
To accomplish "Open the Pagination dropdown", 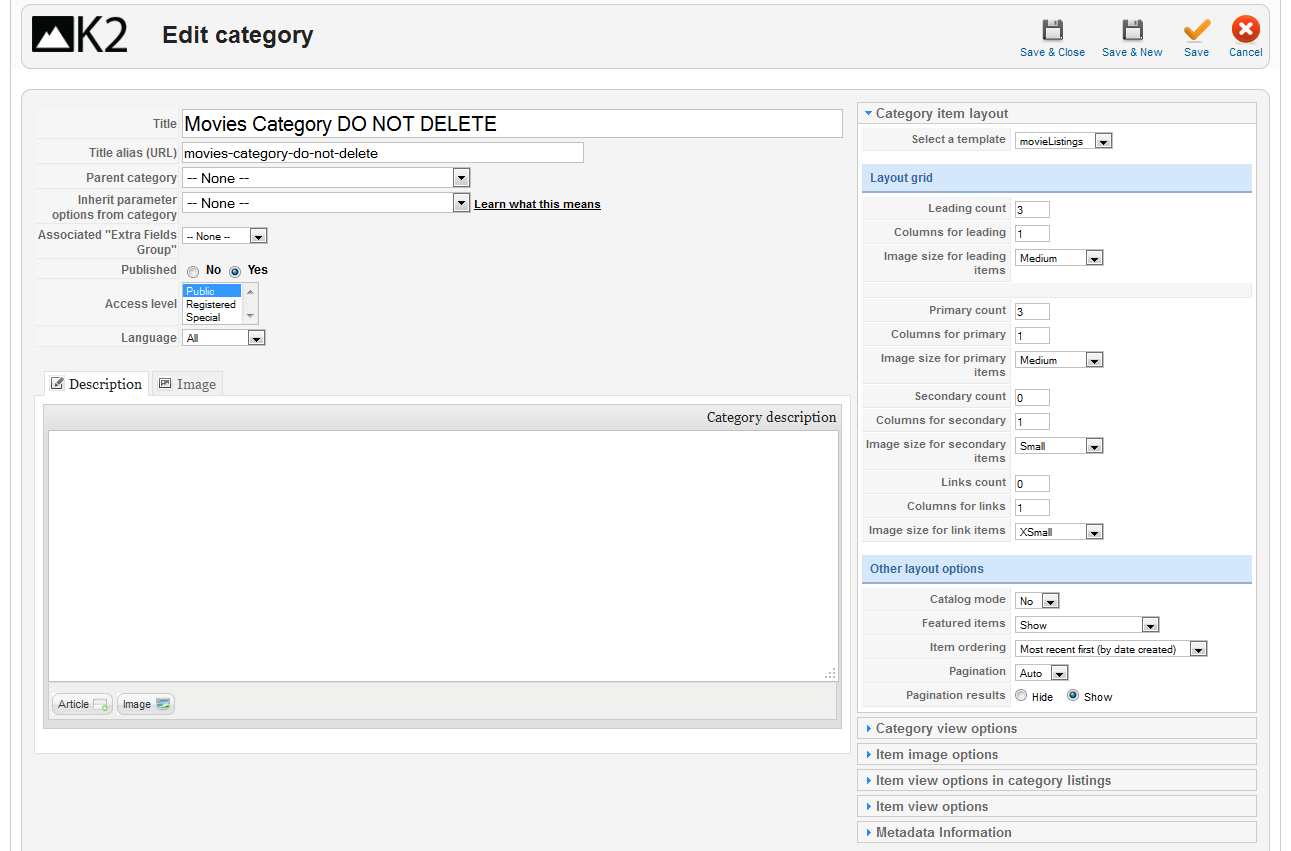I will 1042,673.
